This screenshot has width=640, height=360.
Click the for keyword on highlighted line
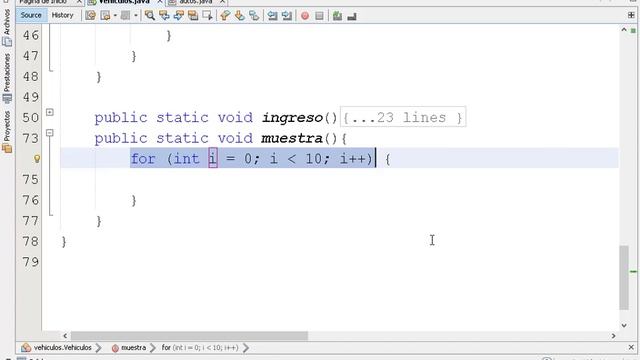(x=143, y=158)
